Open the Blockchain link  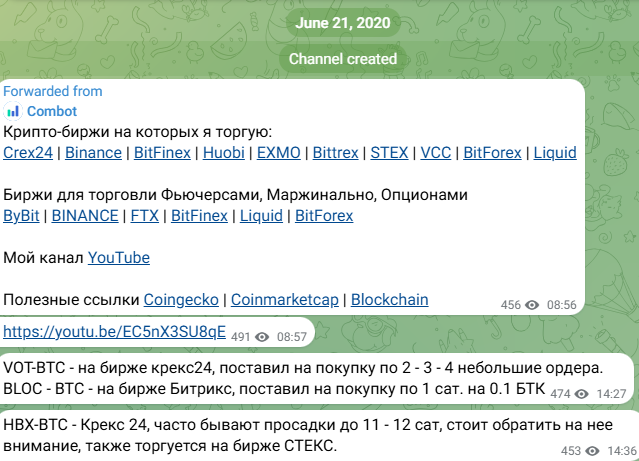[390, 300]
